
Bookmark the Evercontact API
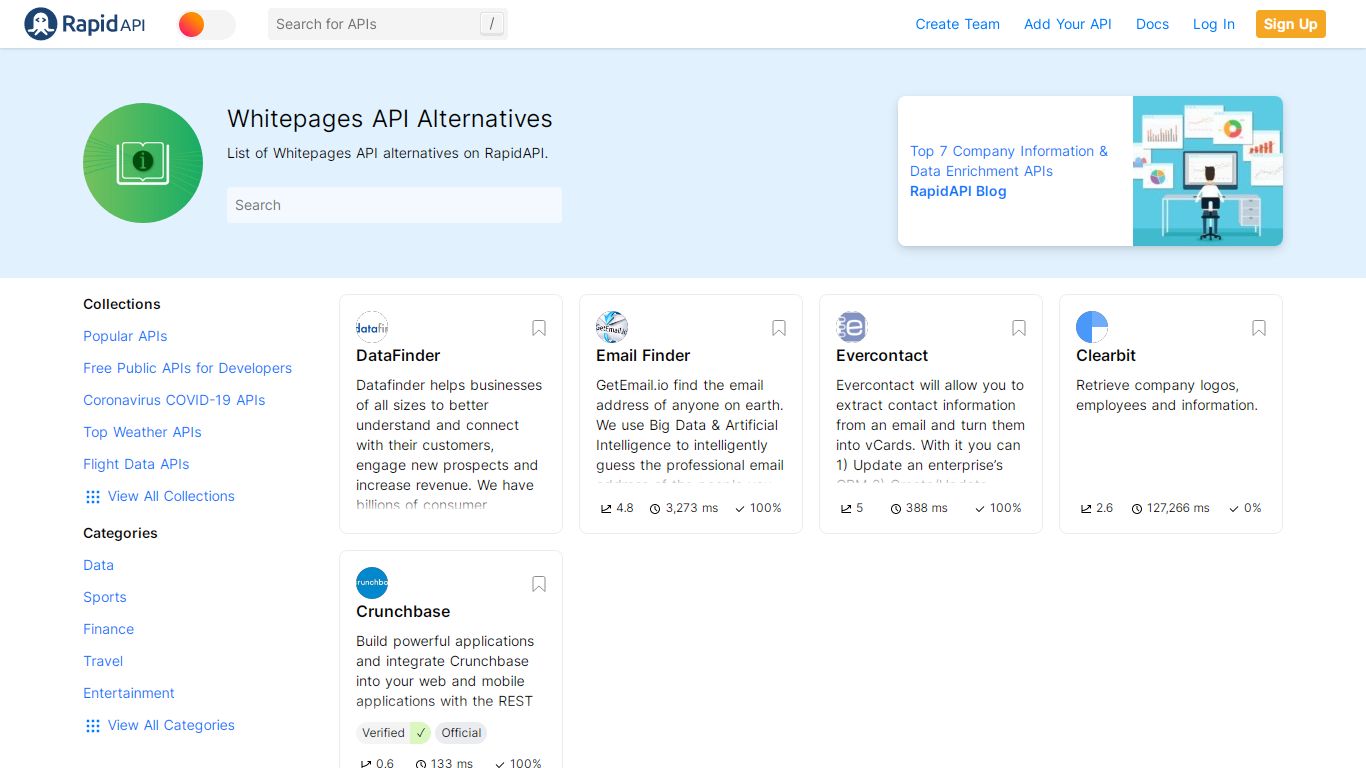[1019, 328]
